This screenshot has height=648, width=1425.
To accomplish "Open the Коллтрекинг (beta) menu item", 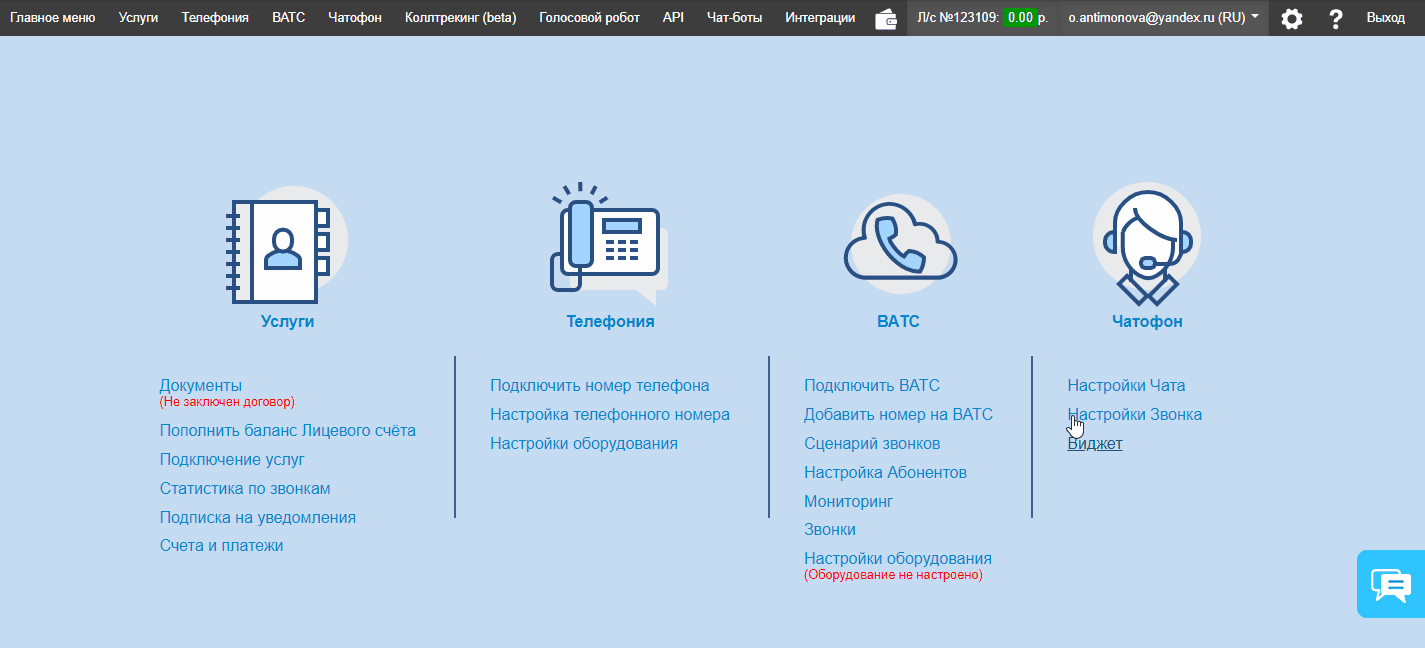I will coord(460,18).
